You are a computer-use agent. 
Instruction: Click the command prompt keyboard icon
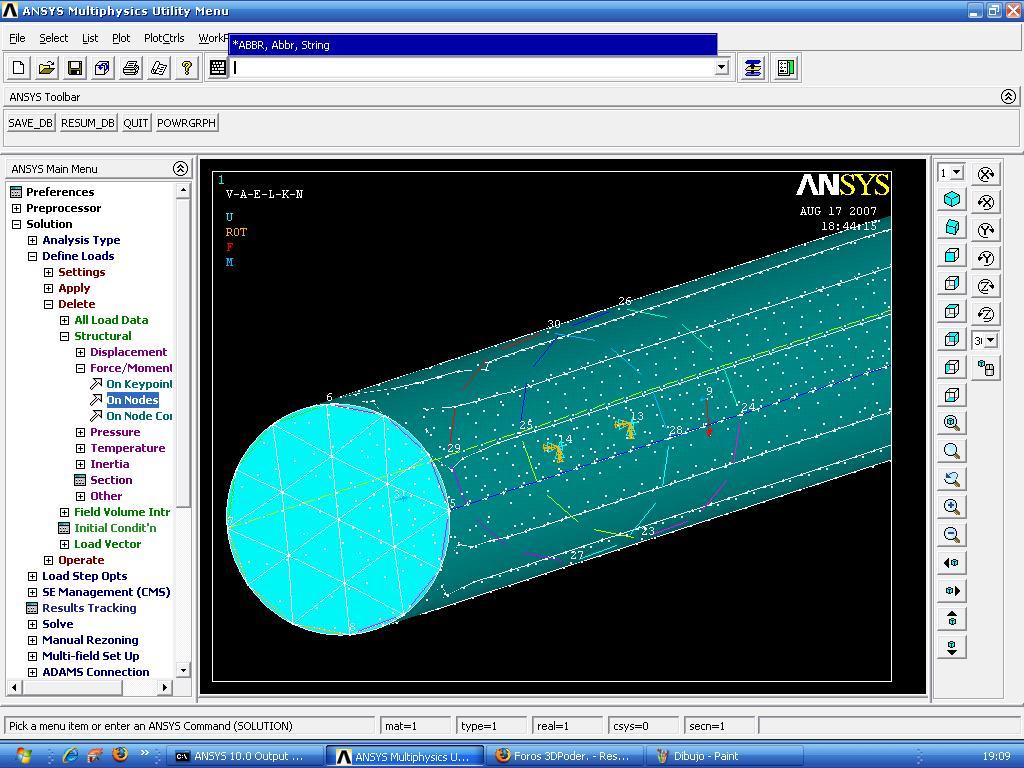pyautogui.click(x=217, y=68)
